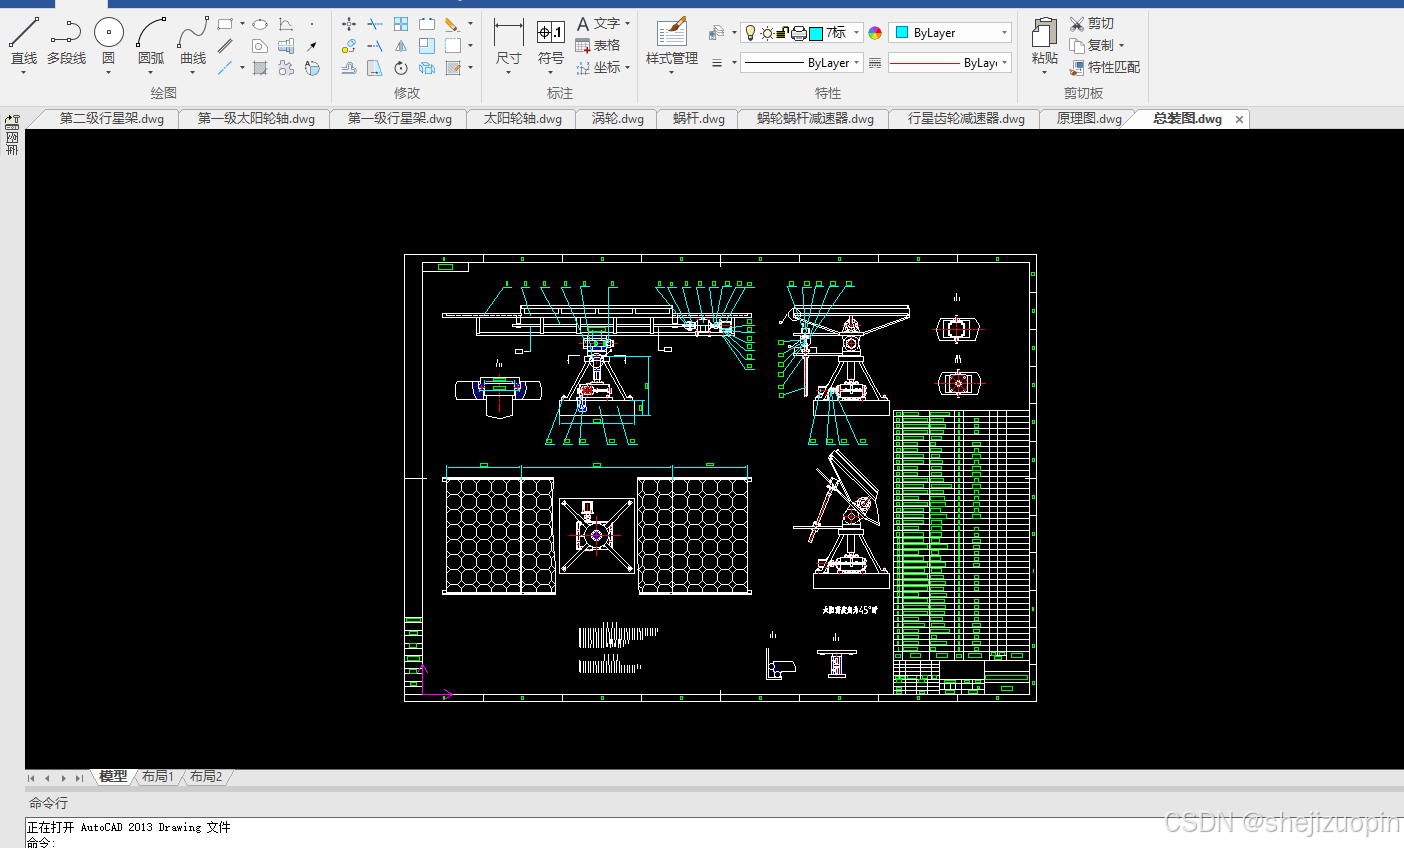Open the layer dropdown showing 7标
Image resolution: width=1404 pixels, height=848 pixels.
pyautogui.click(x=856, y=33)
